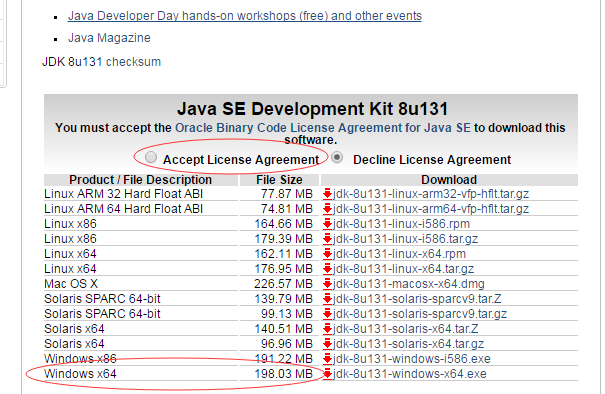Click download arrow icon for solaris-x64.tar.Z
This screenshot has width=605, height=394.
point(328,329)
